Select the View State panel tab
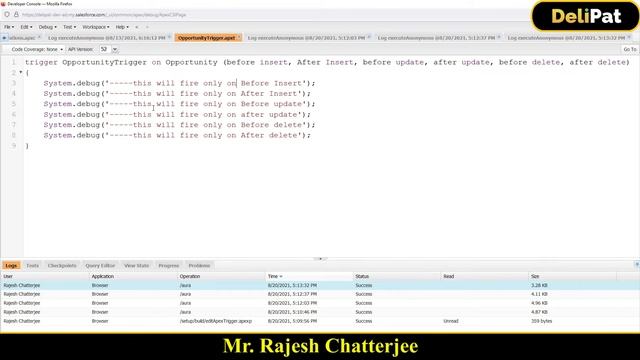 136,265
